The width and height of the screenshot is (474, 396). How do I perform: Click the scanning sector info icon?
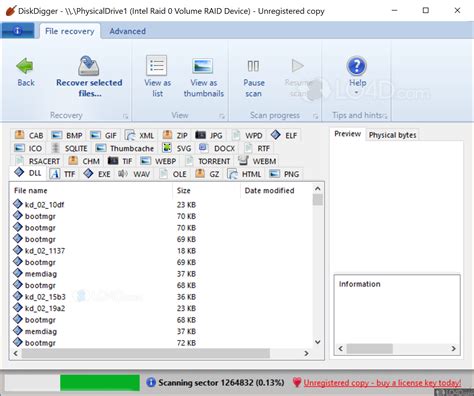(151, 382)
